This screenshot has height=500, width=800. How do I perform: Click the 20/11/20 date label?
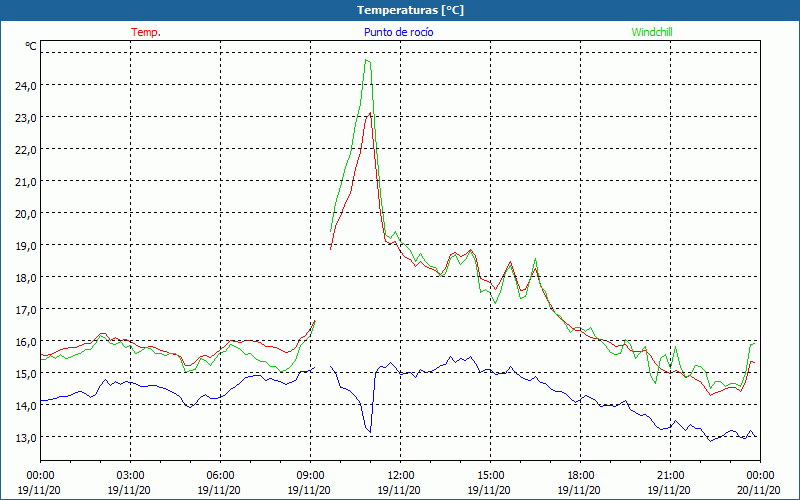pos(759,490)
